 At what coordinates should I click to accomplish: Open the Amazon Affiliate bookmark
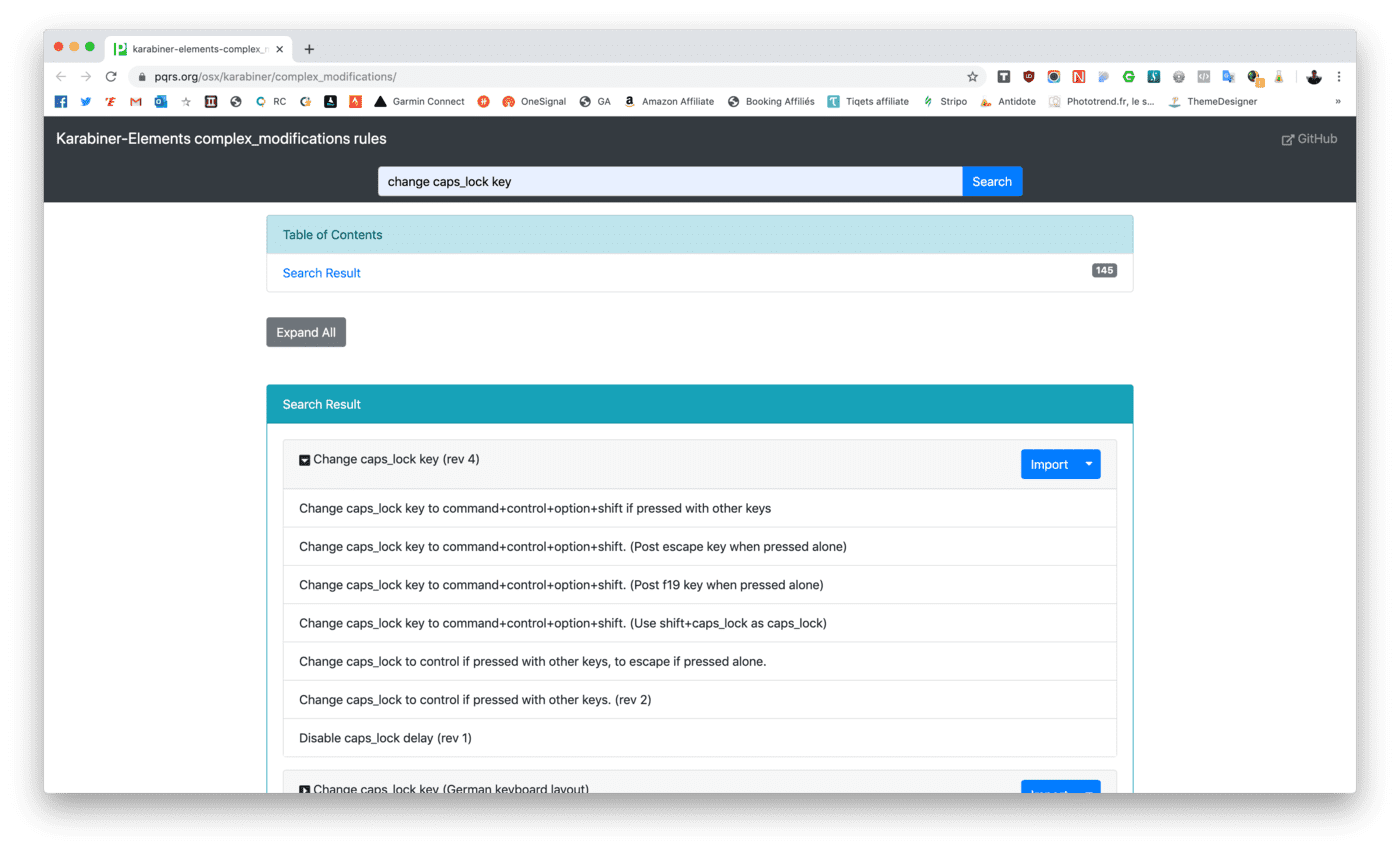click(x=669, y=102)
